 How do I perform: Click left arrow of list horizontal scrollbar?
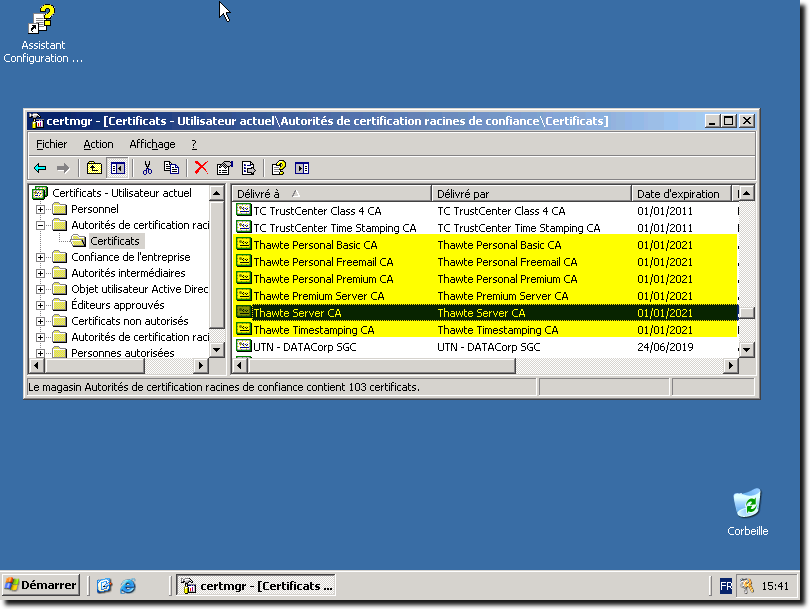pos(239,366)
